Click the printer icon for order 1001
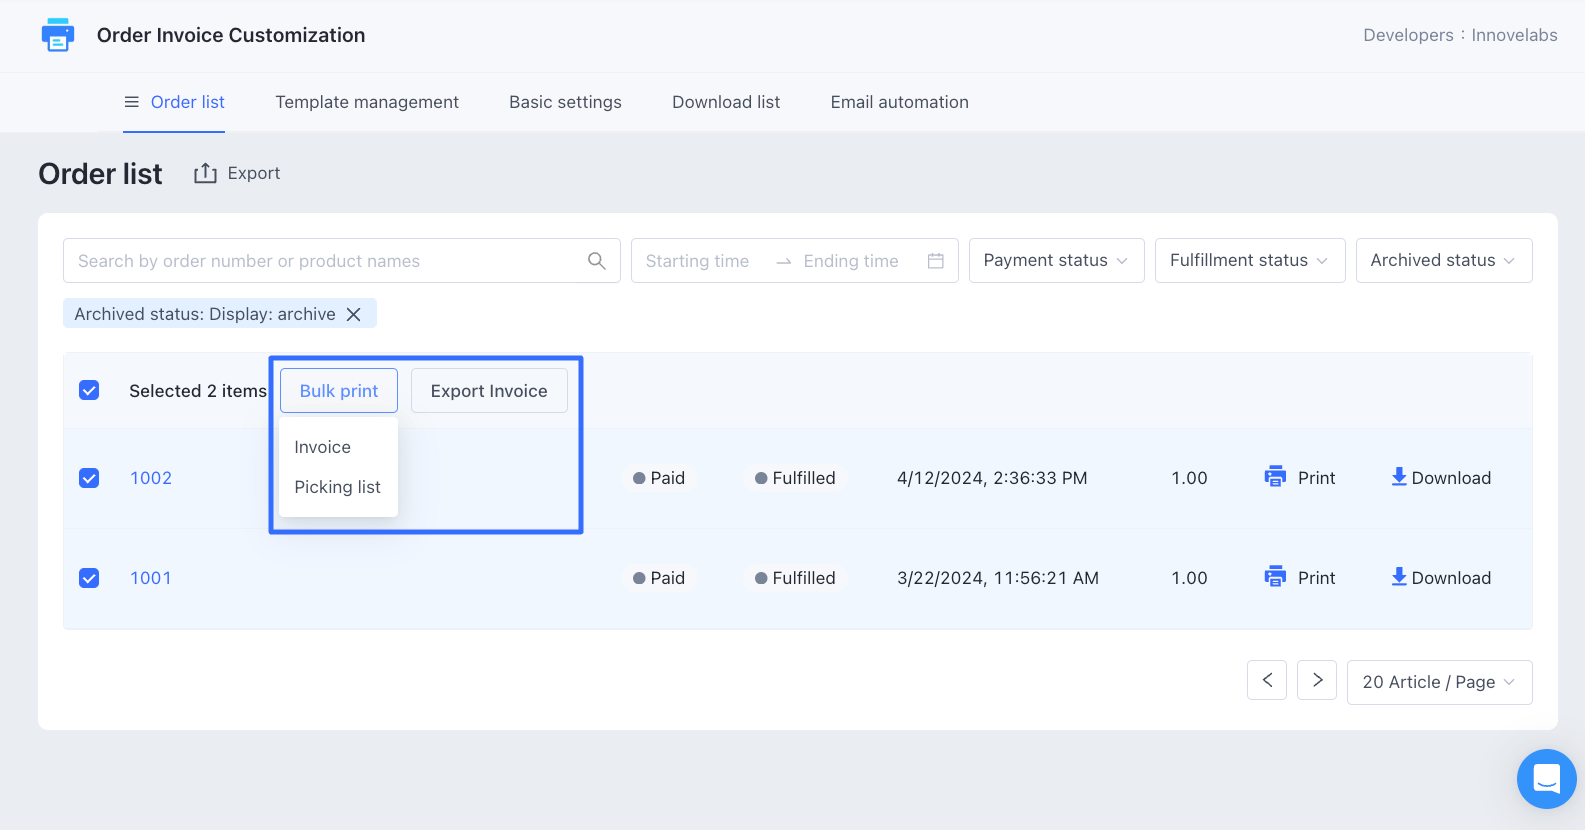The width and height of the screenshot is (1585, 830). click(x=1275, y=577)
